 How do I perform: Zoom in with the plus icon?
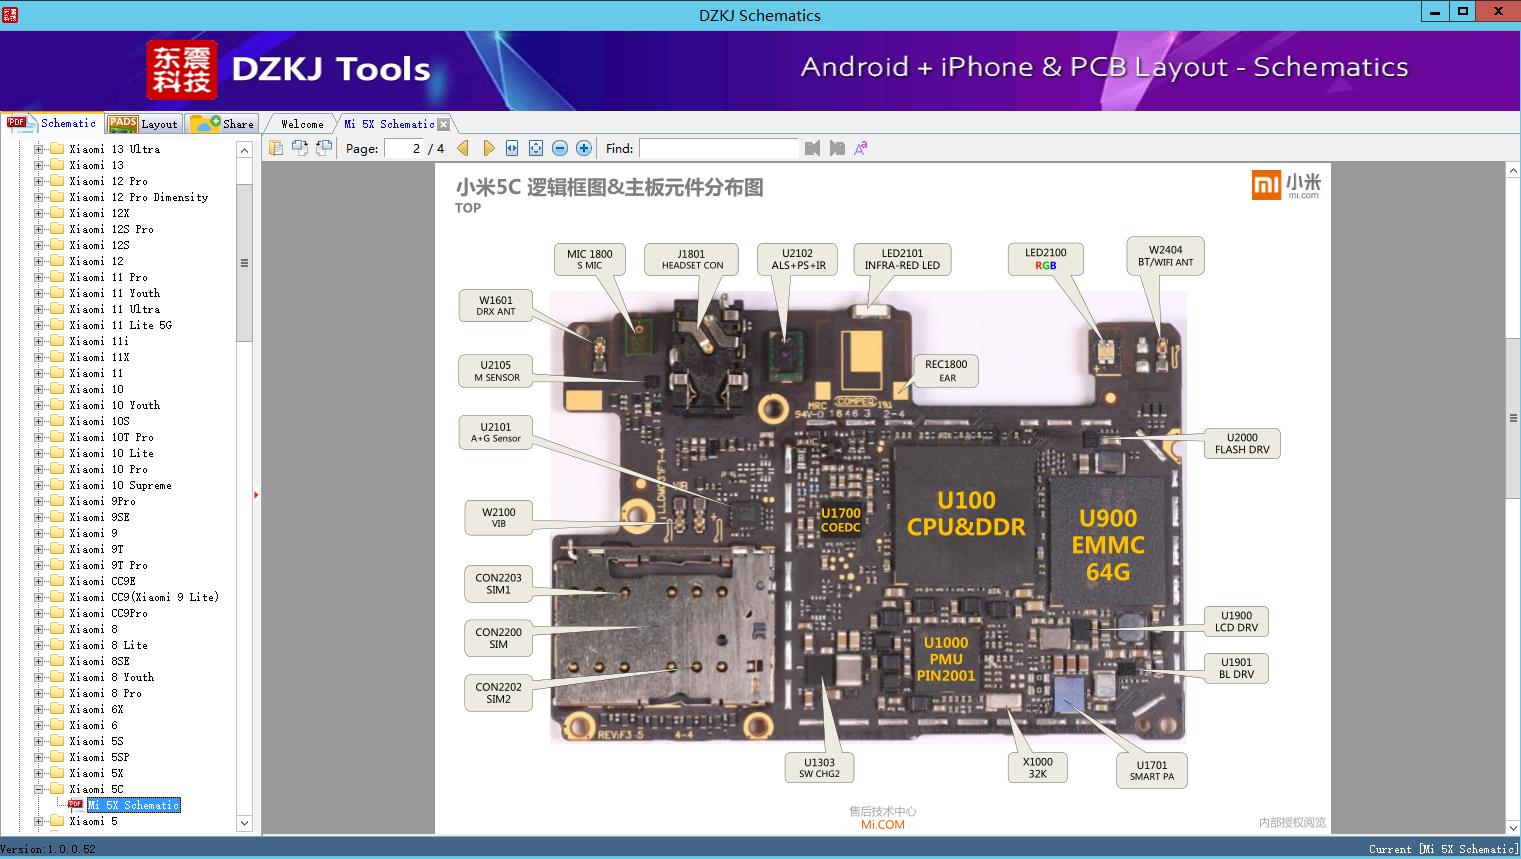click(584, 148)
